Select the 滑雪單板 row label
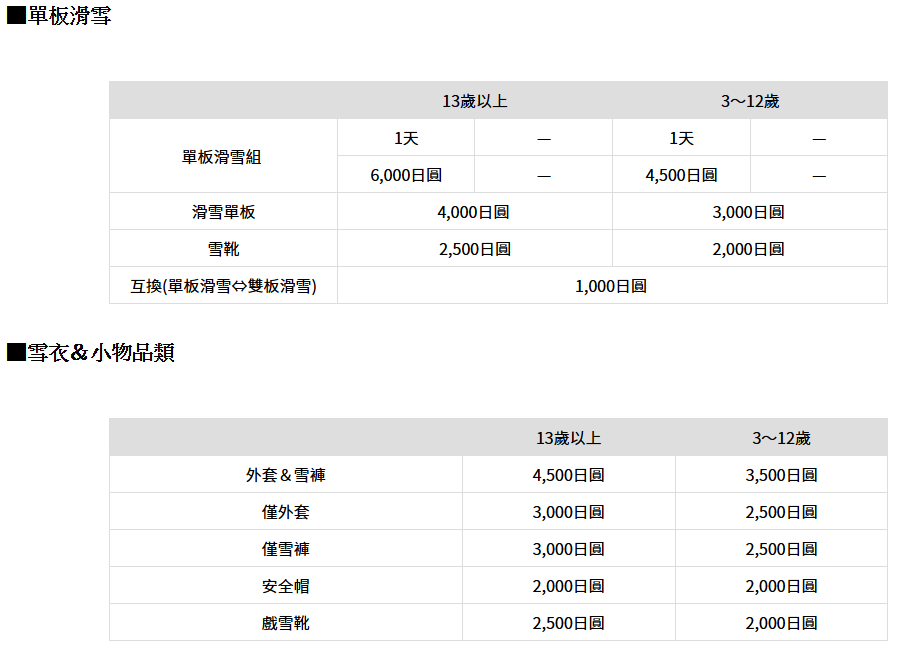 tap(223, 212)
